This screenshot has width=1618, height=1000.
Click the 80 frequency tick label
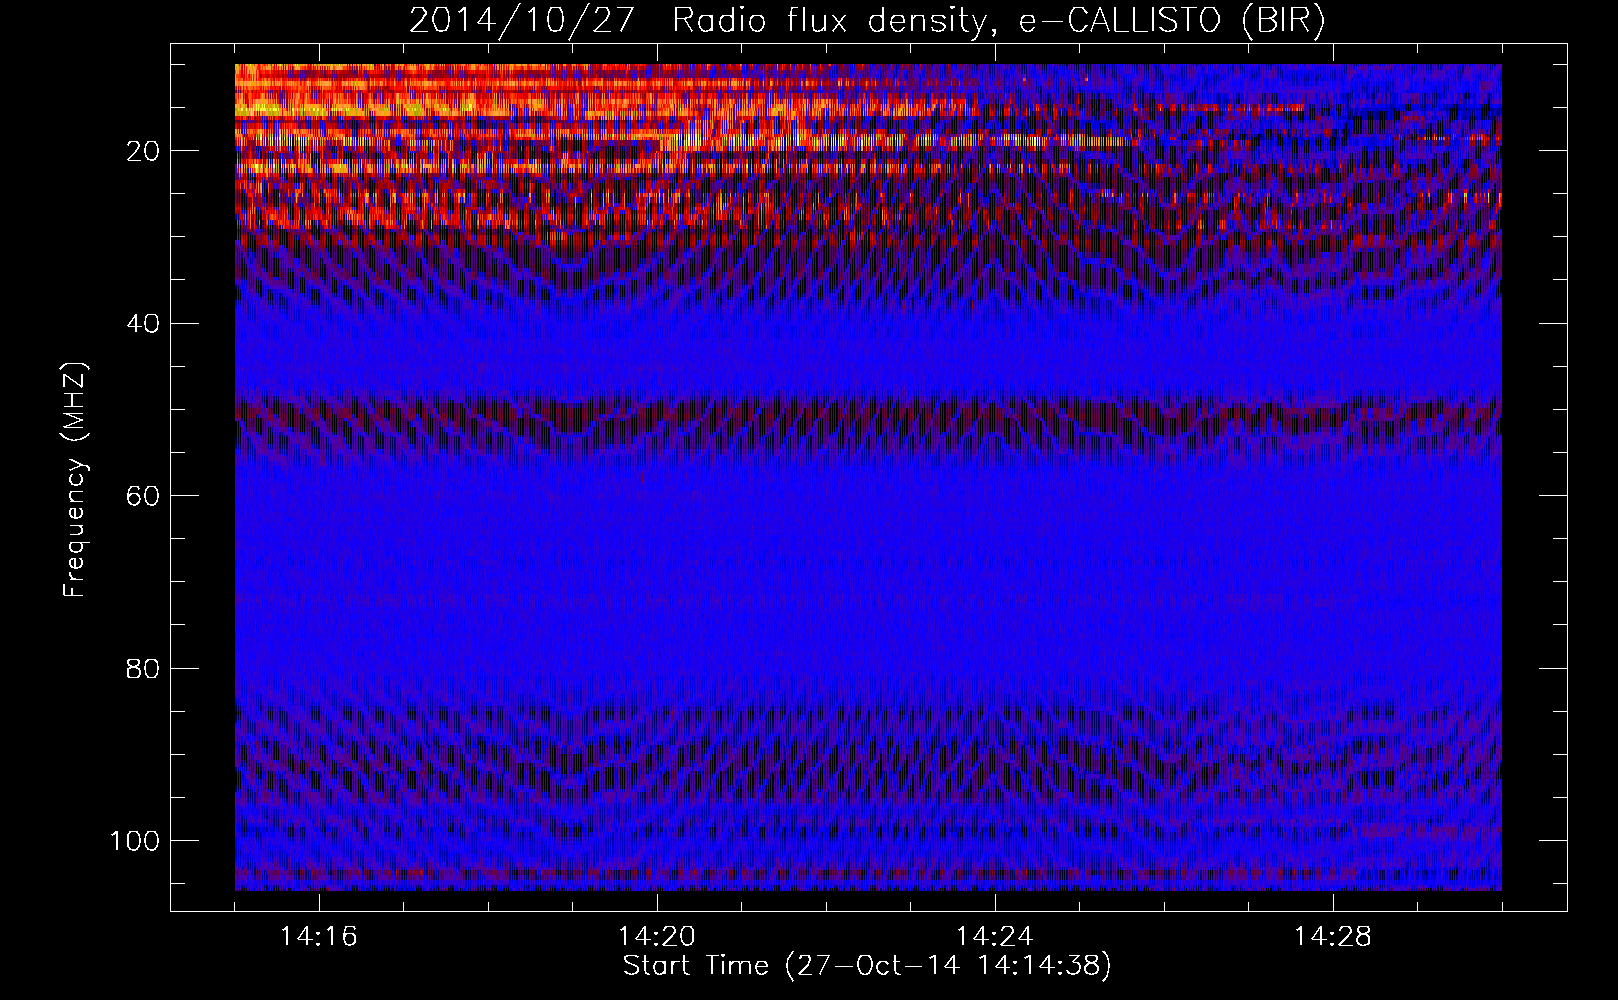click(x=144, y=668)
